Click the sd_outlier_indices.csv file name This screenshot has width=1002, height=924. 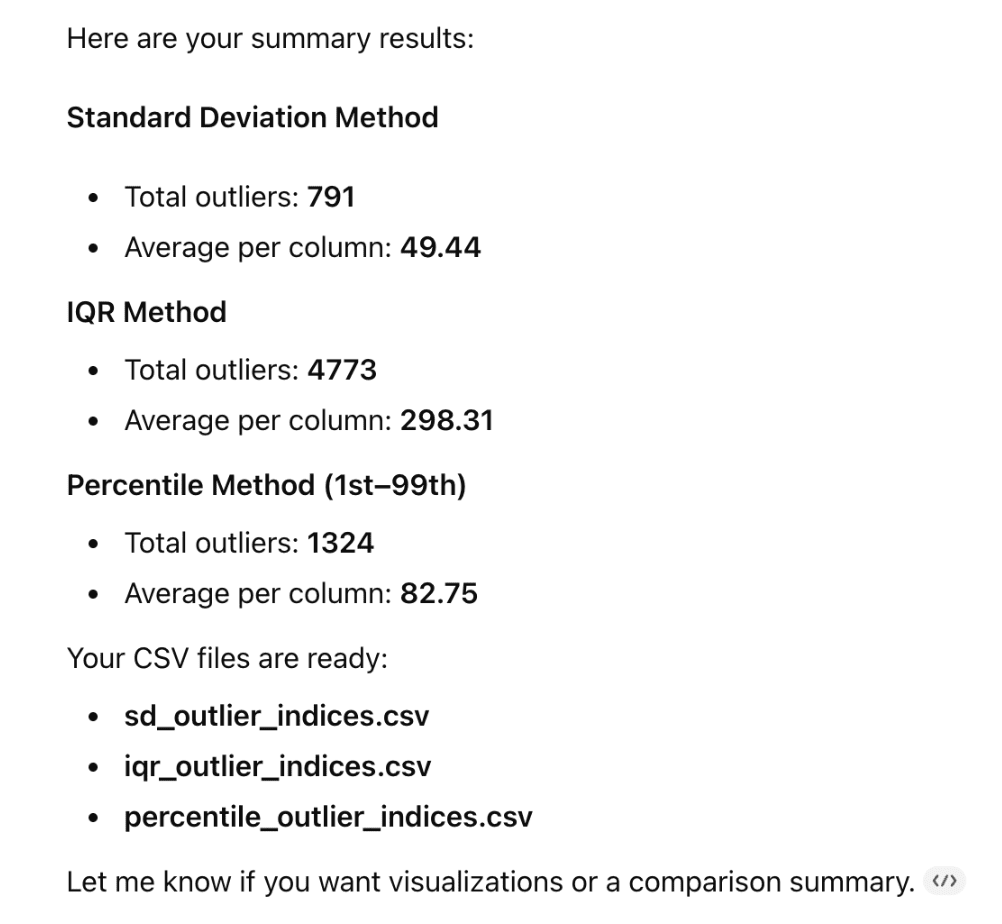(277, 716)
